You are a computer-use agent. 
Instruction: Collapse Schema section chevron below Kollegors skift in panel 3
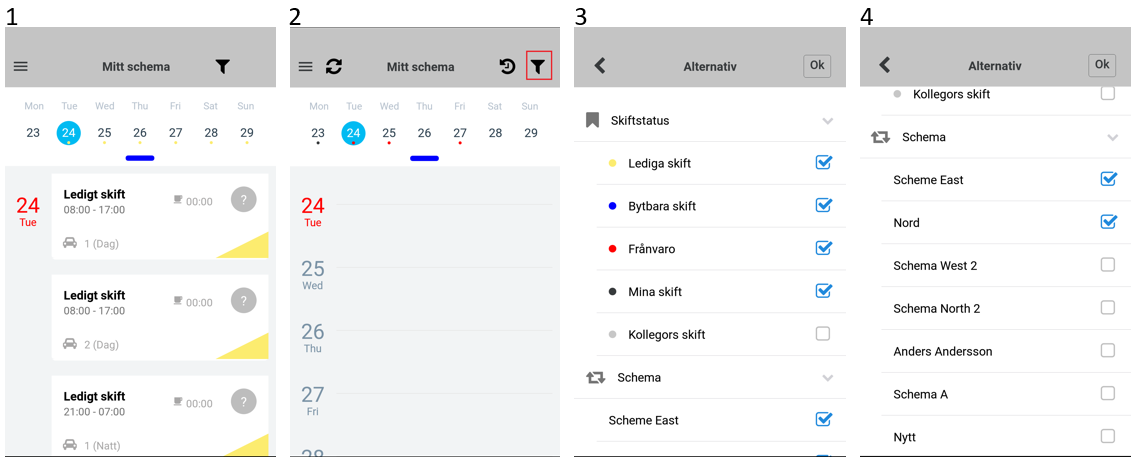click(x=827, y=378)
